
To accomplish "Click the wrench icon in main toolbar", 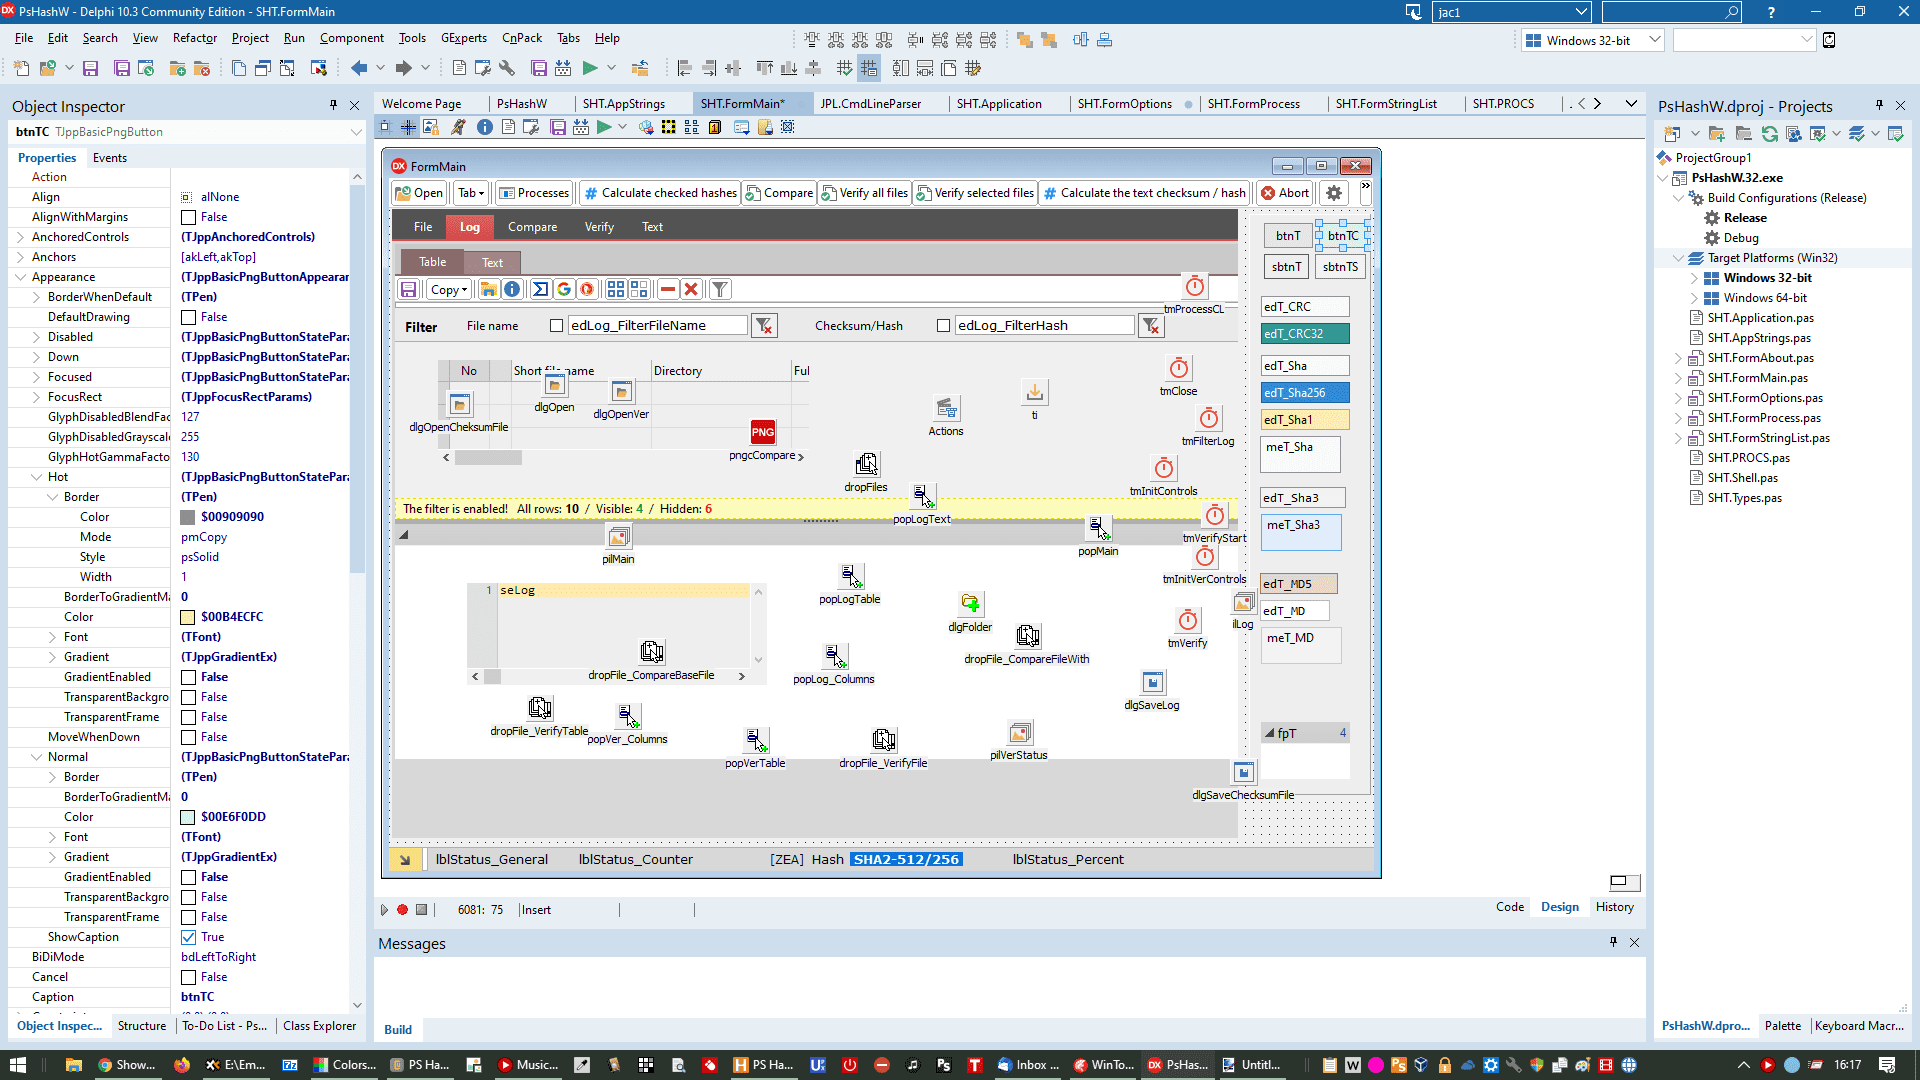I will pos(507,68).
